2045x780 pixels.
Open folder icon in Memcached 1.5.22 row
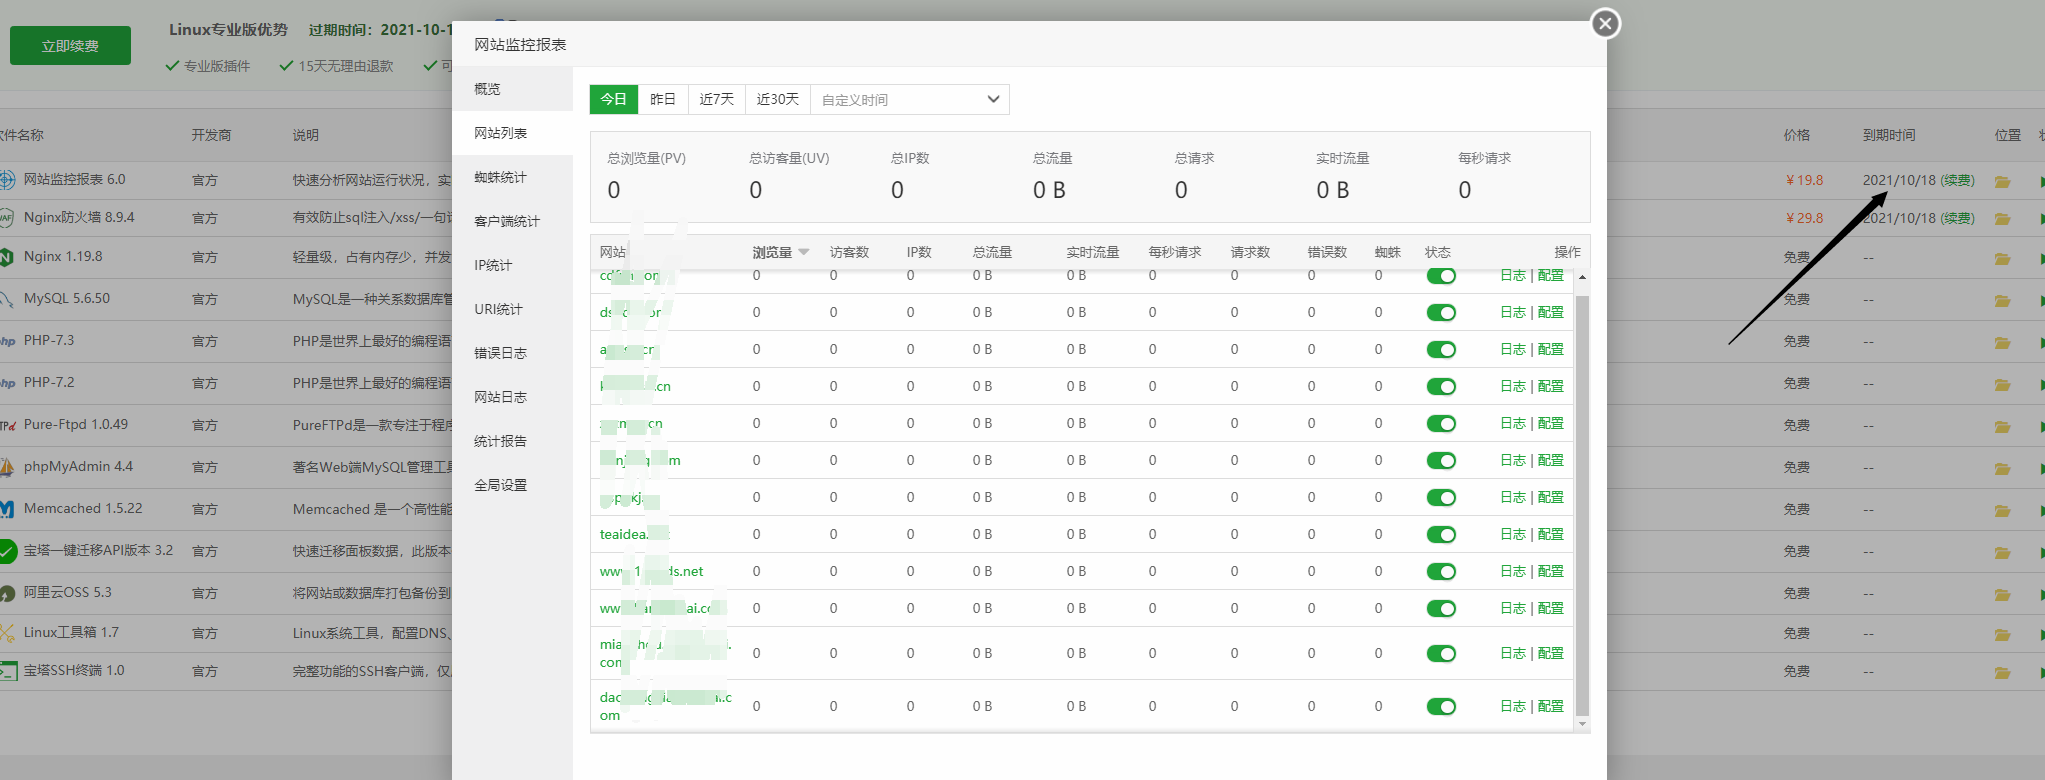(2002, 510)
